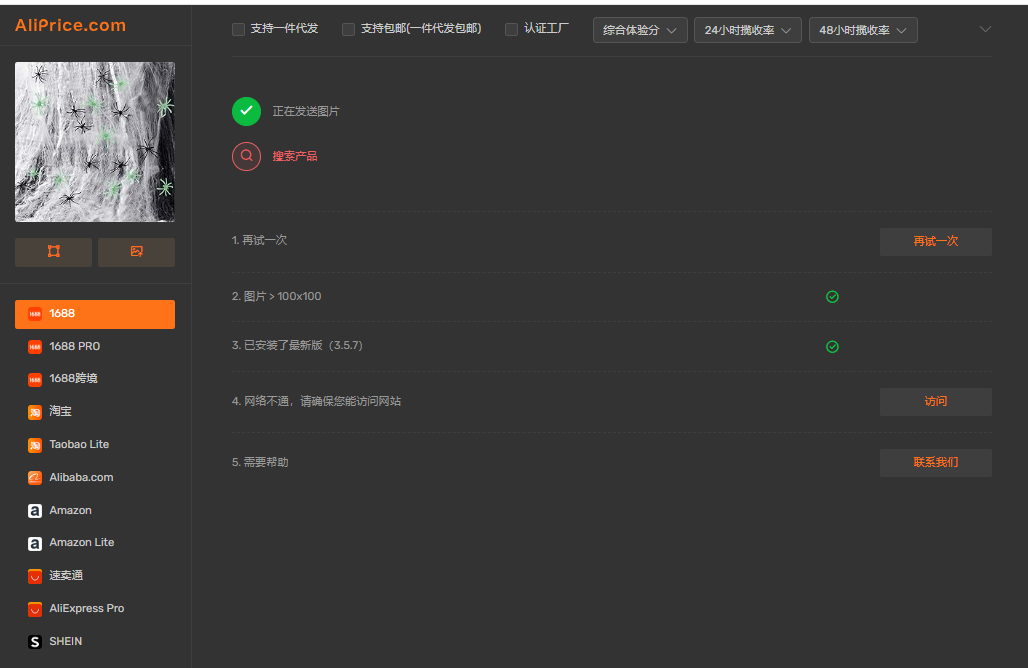
Task: Click the 联系我们 contact button
Action: click(935, 462)
